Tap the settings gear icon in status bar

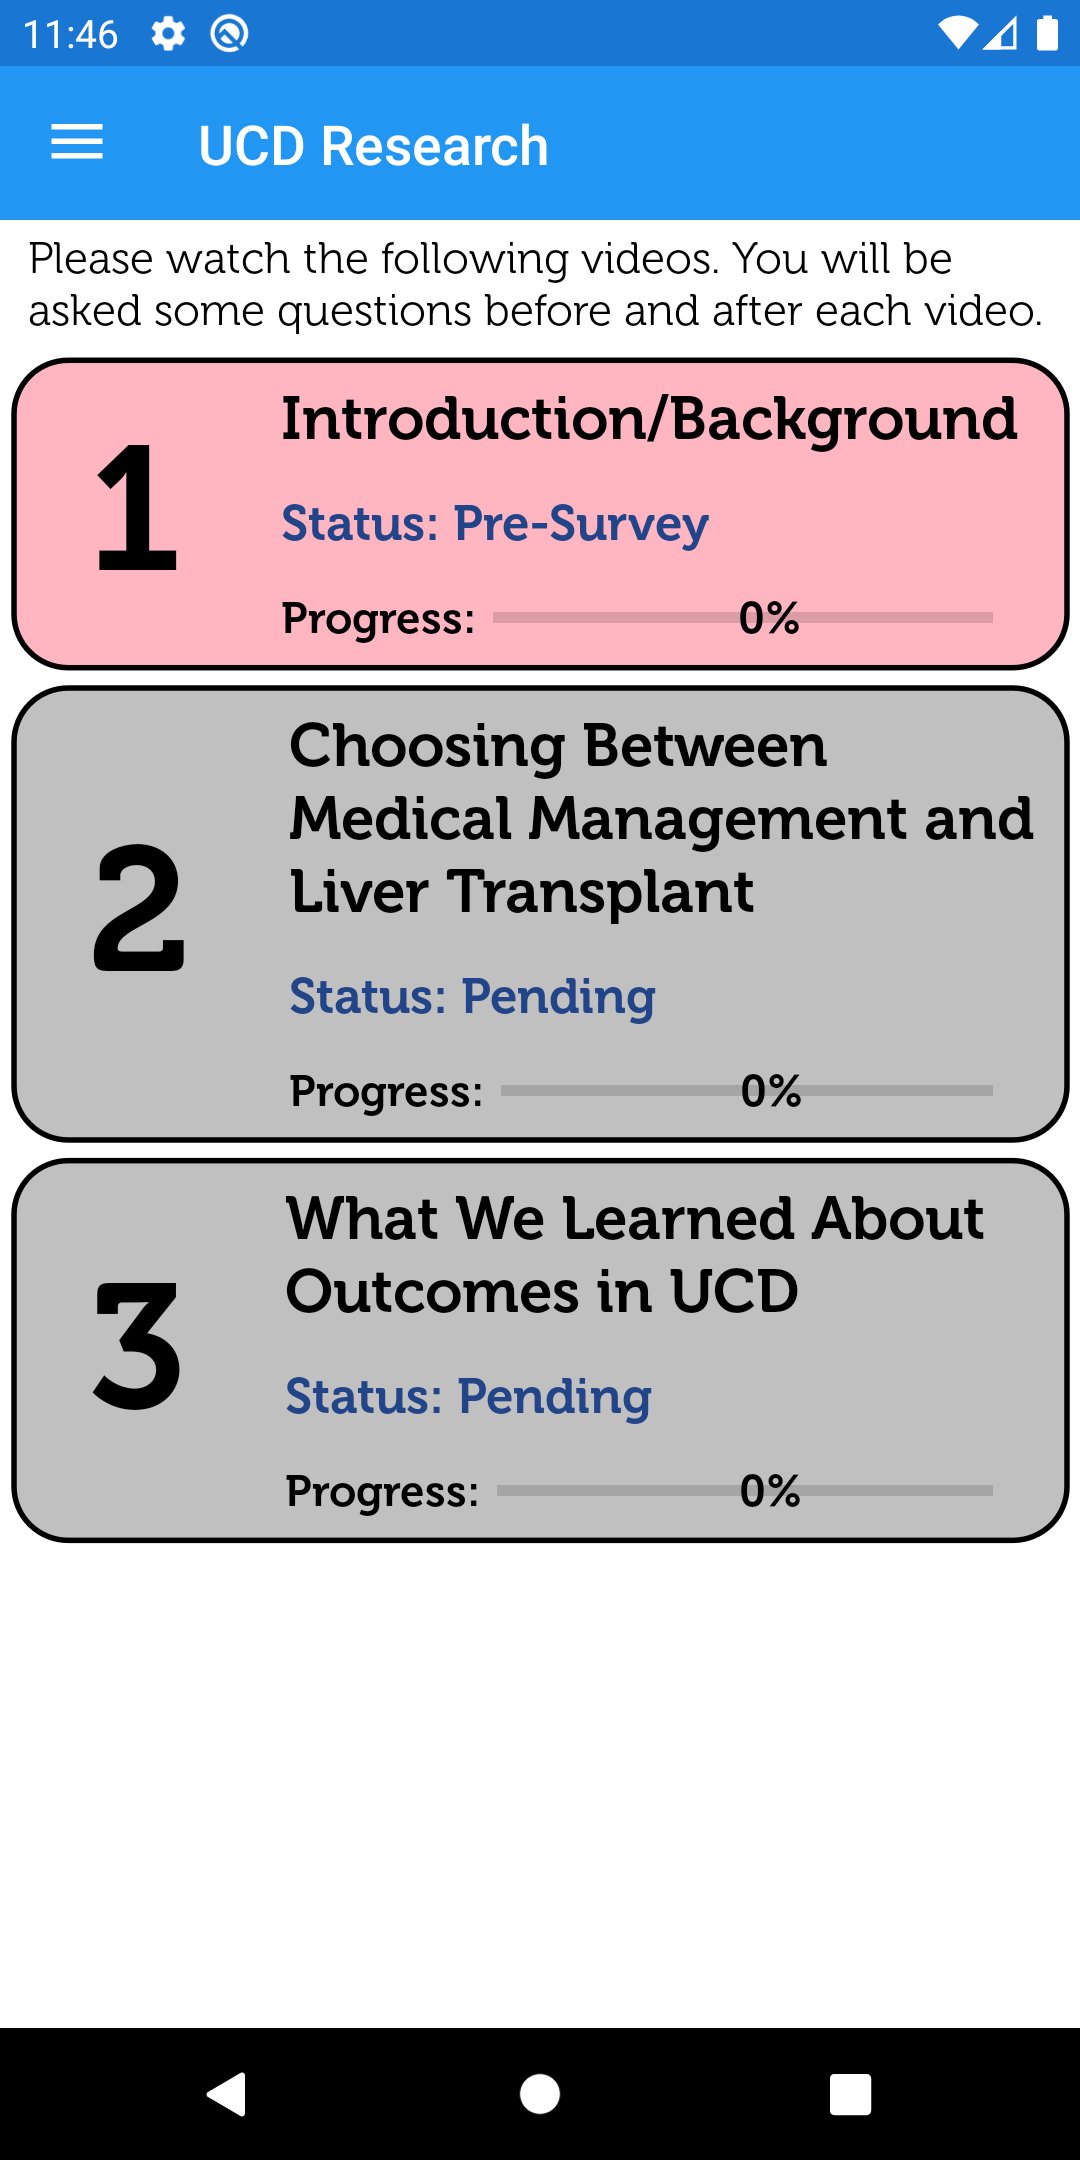[168, 33]
